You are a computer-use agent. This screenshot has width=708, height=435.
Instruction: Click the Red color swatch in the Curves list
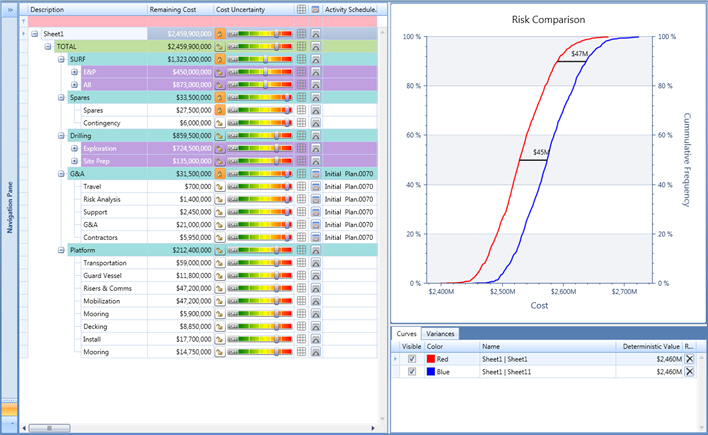point(432,358)
